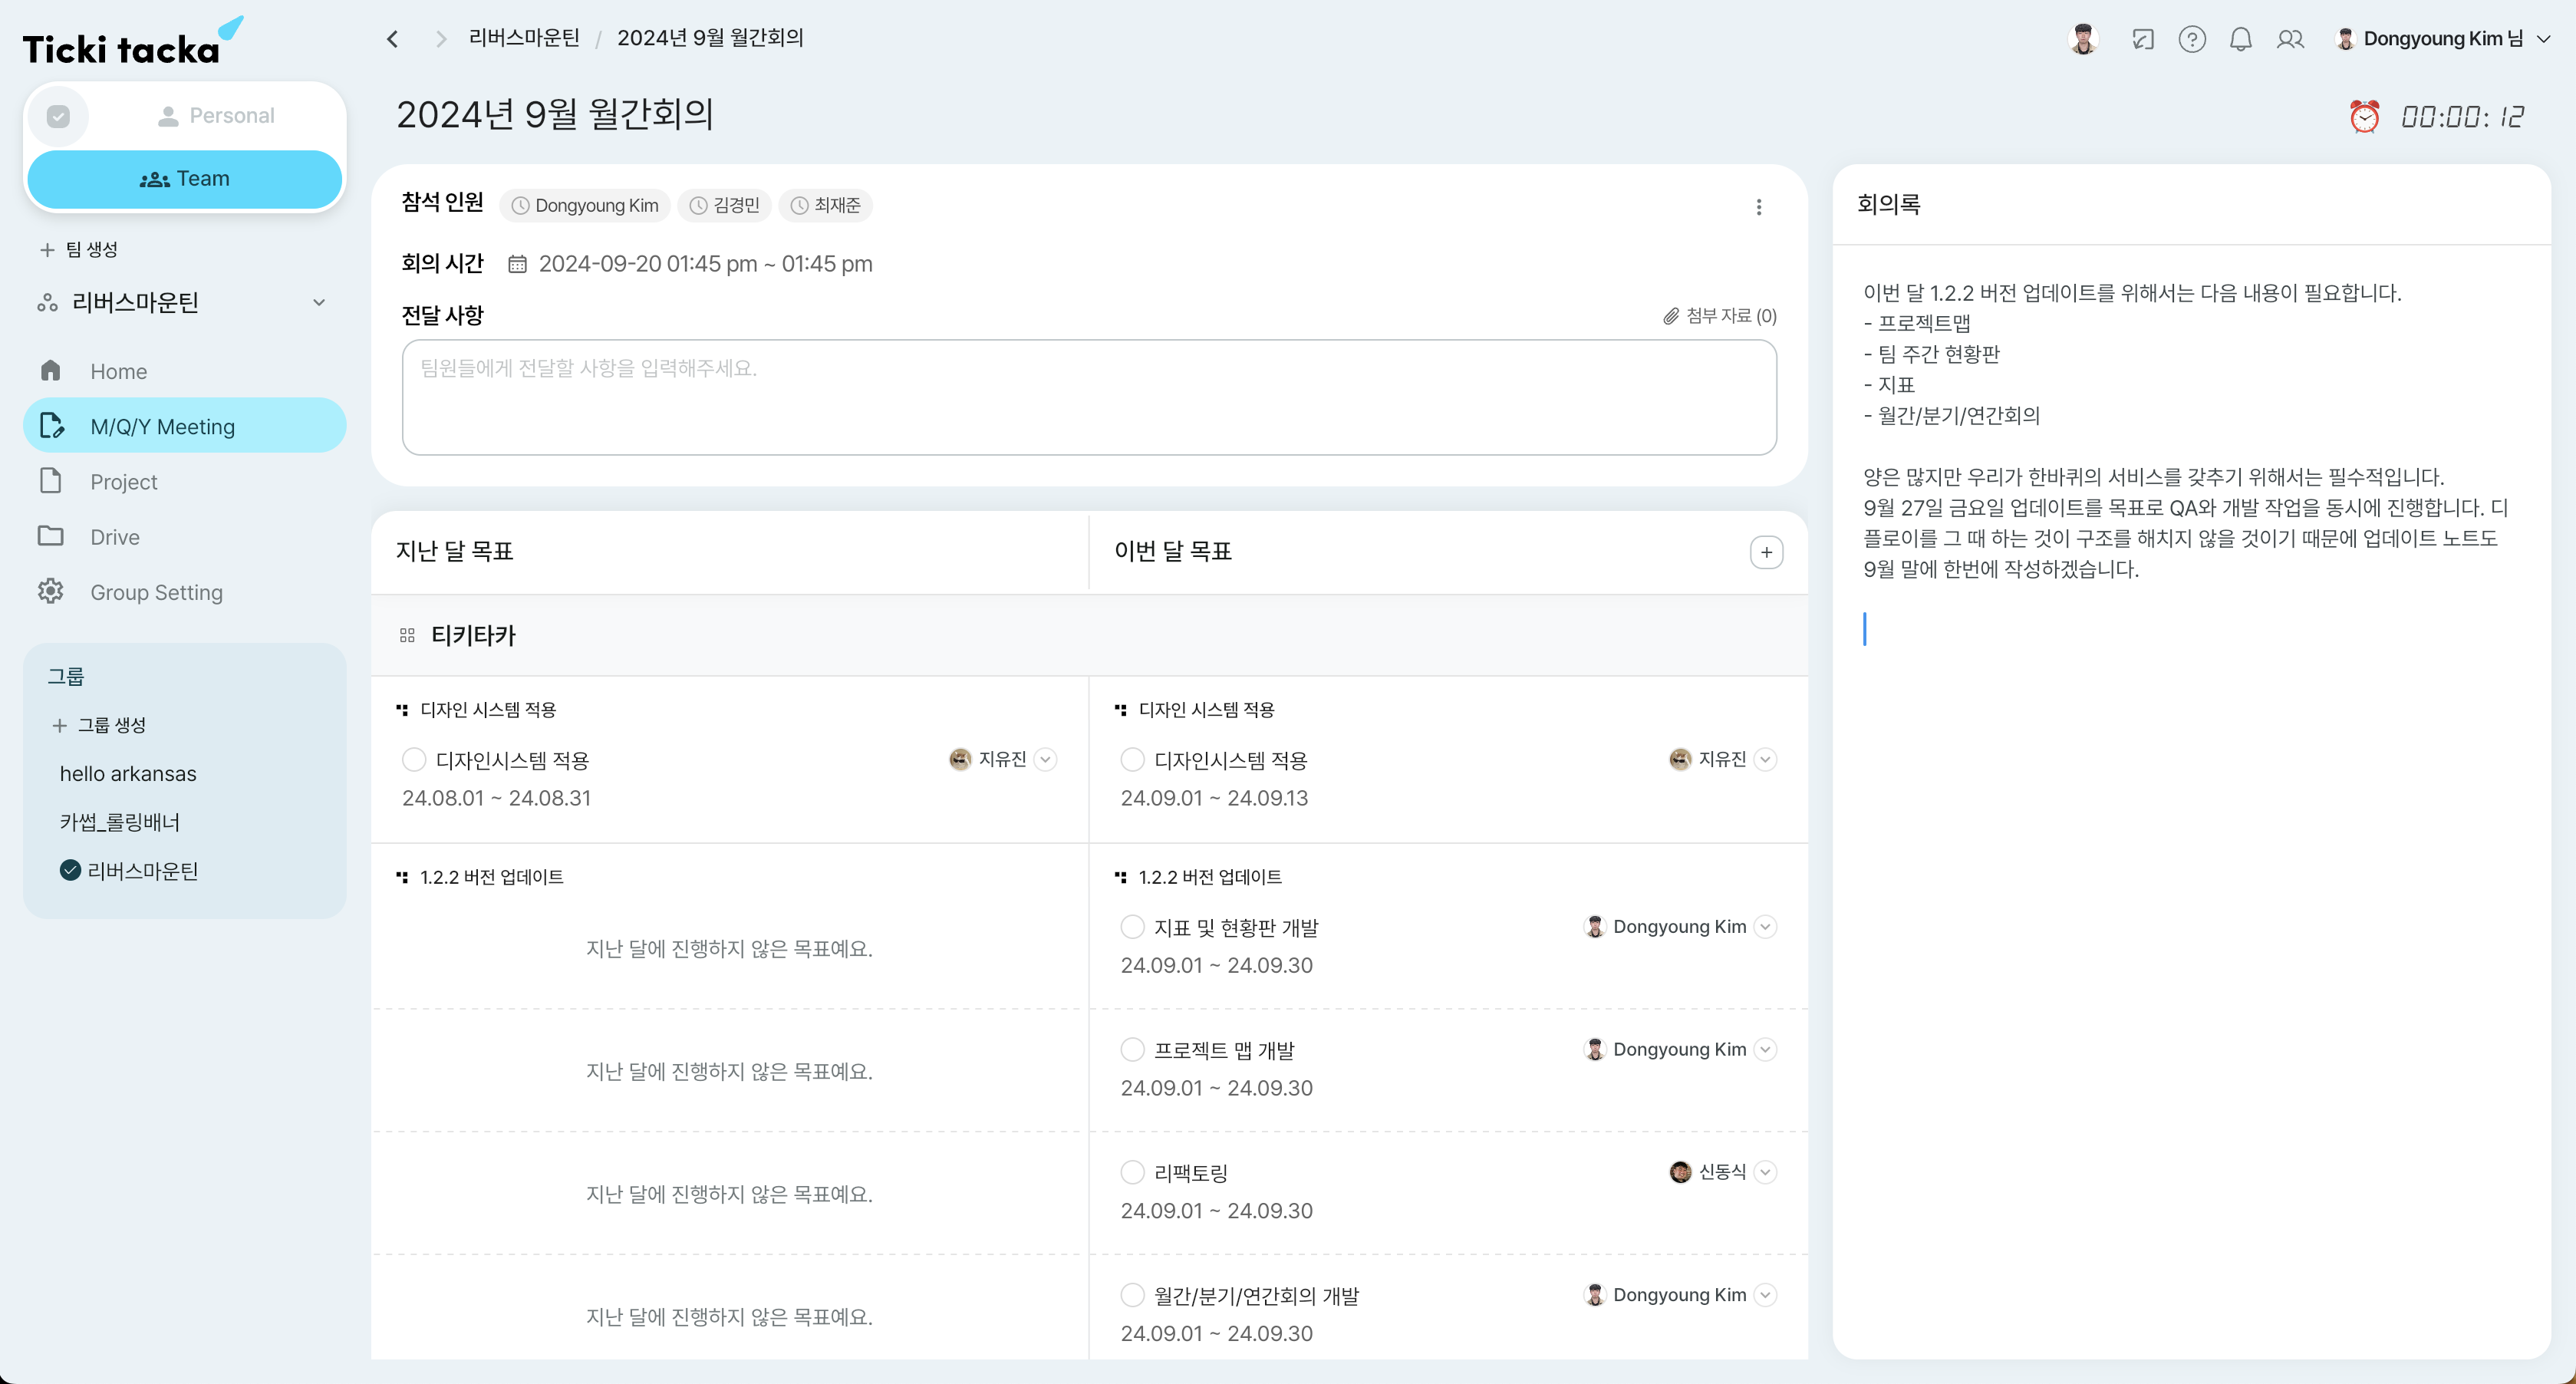
Task: Click the team members icon in header
Action: click(2290, 39)
